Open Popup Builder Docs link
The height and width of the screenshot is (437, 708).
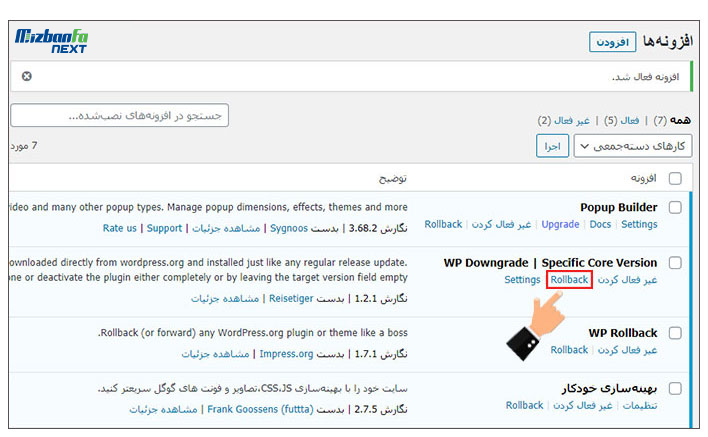[x=600, y=224]
